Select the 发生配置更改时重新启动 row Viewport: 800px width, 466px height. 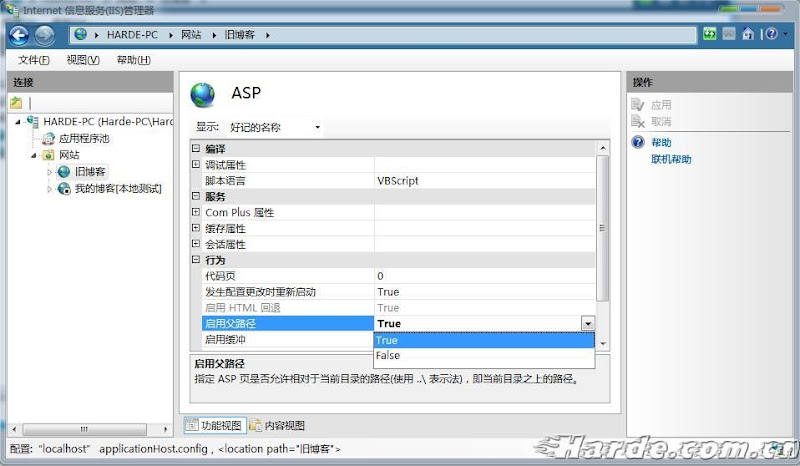click(398, 292)
